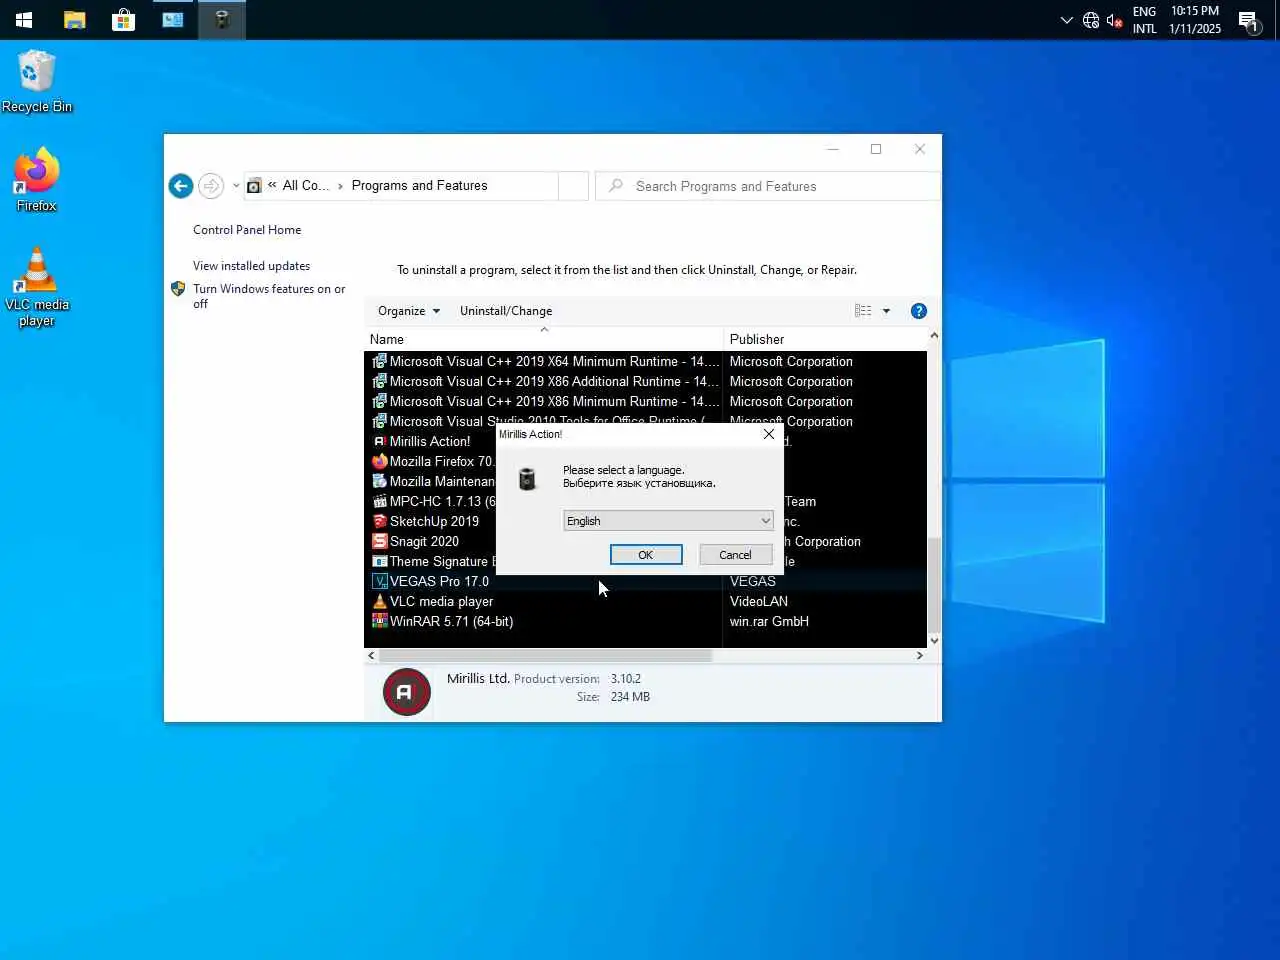Click the win.rar GmbH publisher cell
Image resolution: width=1280 pixels, height=960 pixels.
point(769,621)
